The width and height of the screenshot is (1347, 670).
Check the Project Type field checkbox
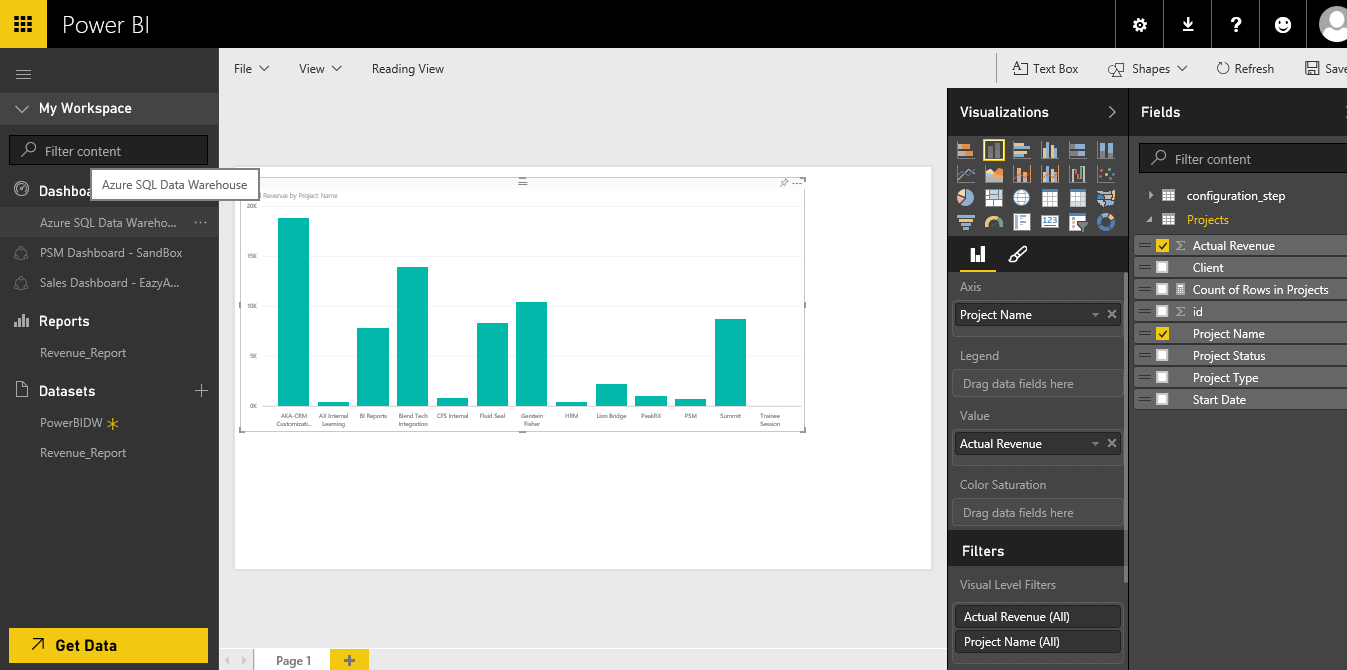click(x=1162, y=378)
